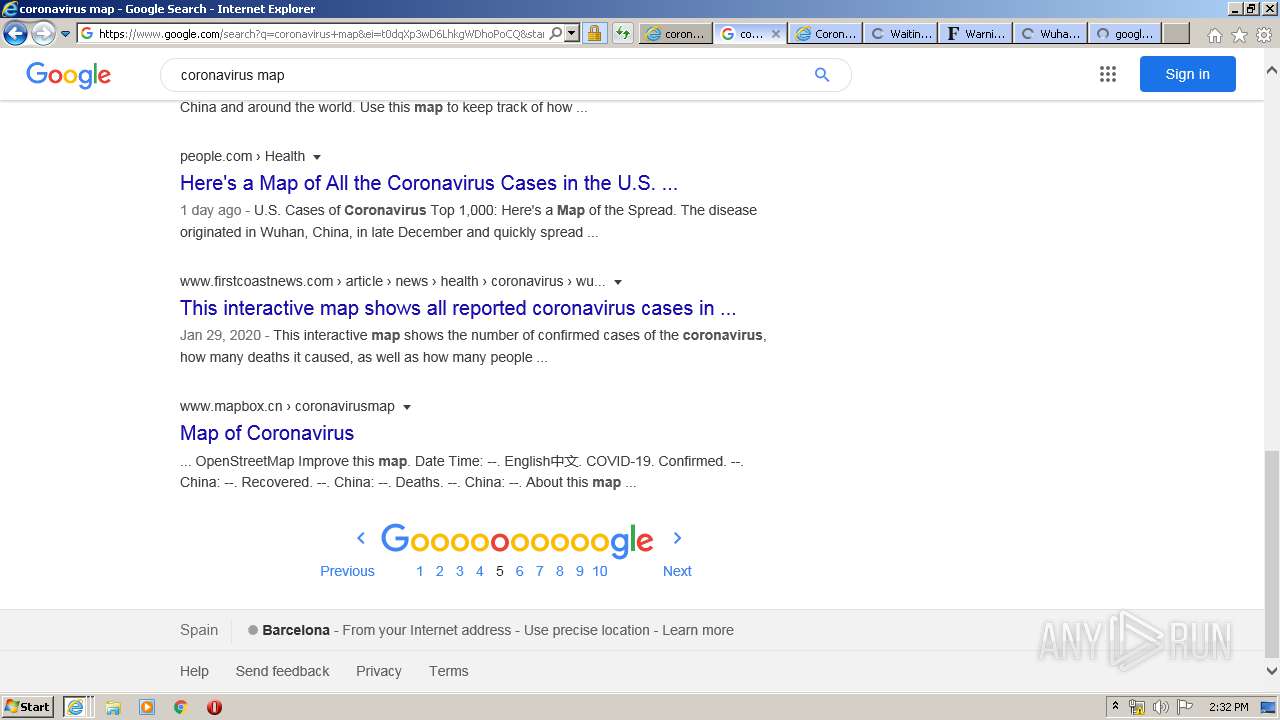The height and width of the screenshot is (720, 1280).
Task: Open 'Here's a Map of All the Coronavirus Cases' result
Action: click(x=429, y=183)
